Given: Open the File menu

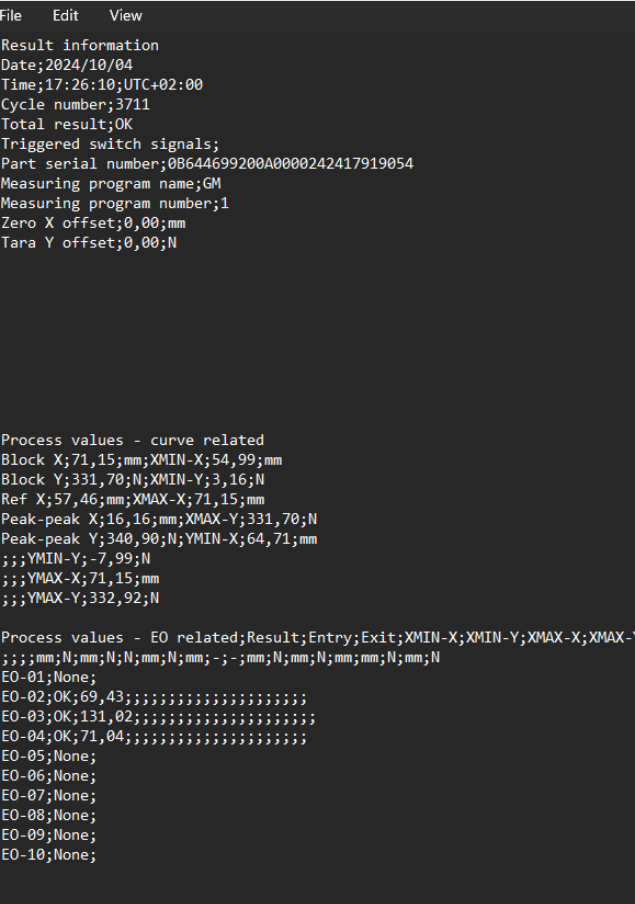Looking at the screenshot, I should (x=14, y=15).
